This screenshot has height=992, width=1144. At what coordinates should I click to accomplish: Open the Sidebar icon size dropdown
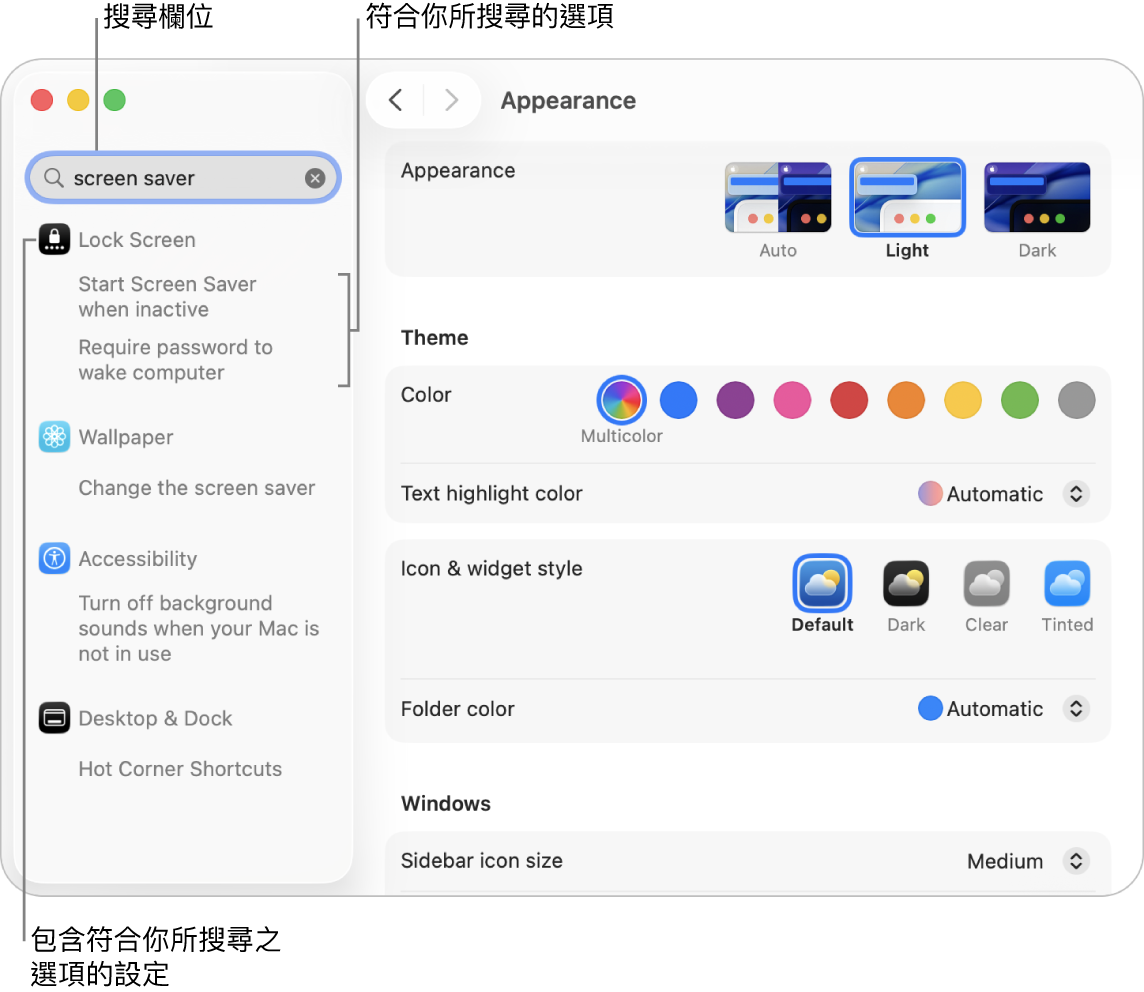click(x=1075, y=861)
